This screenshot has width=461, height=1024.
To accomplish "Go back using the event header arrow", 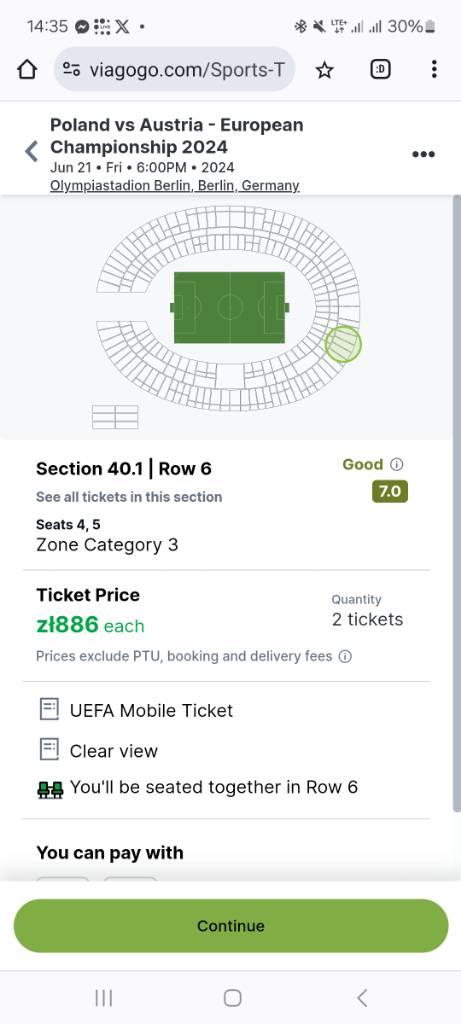I will [x=31, y=151].
